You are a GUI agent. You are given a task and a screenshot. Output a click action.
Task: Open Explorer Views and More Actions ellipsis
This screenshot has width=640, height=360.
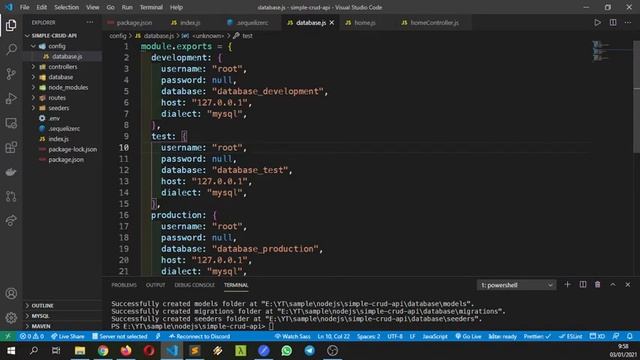pyautogui.click(x=89, y=22)
